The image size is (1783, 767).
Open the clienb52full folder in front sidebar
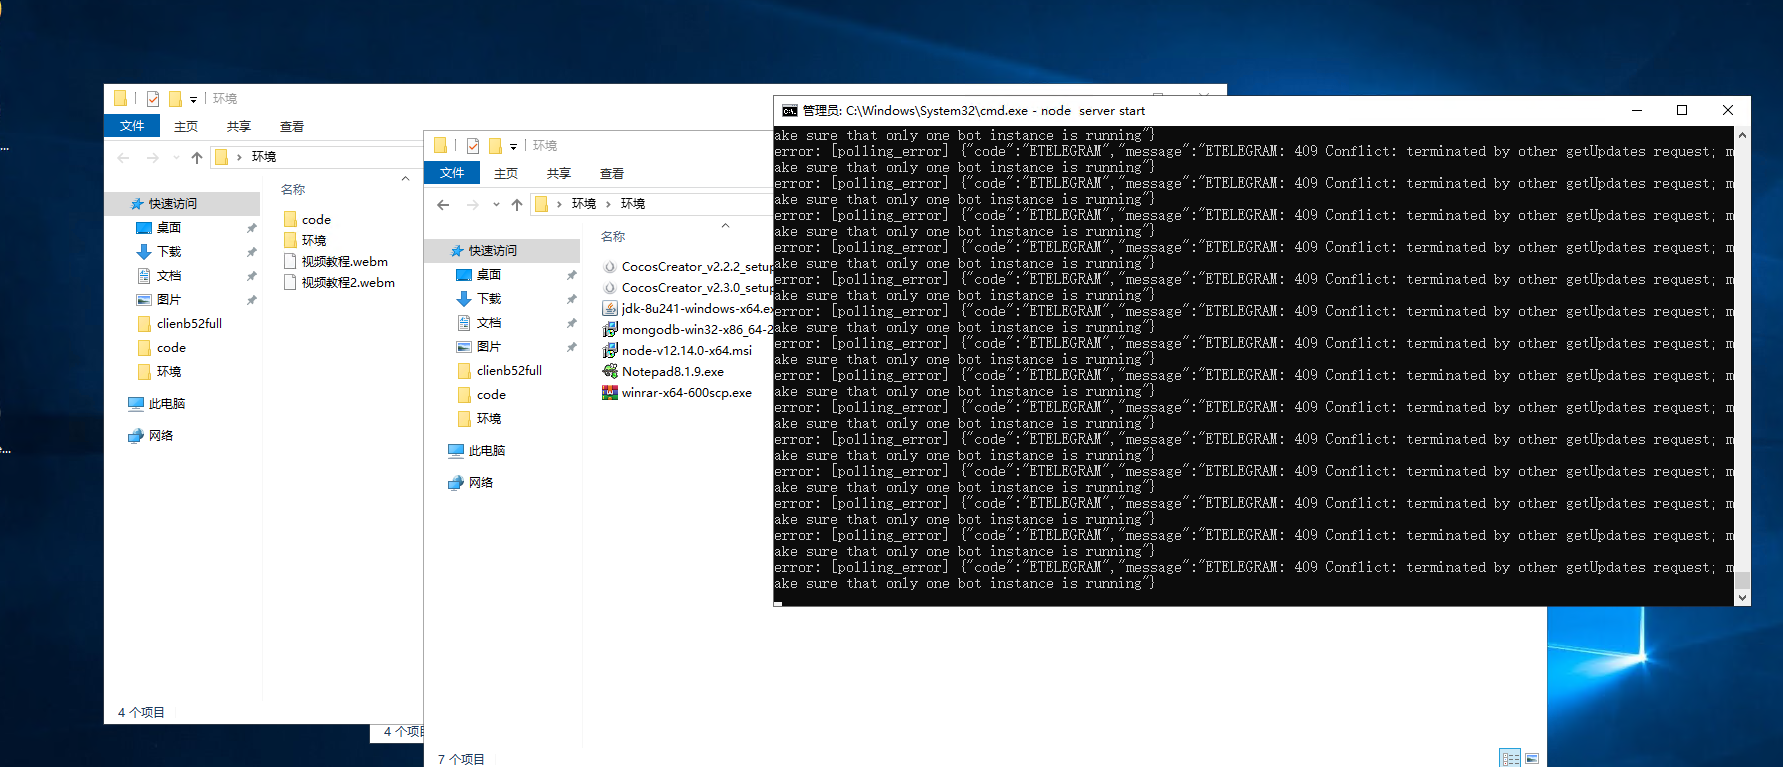[x=508, y=370]
